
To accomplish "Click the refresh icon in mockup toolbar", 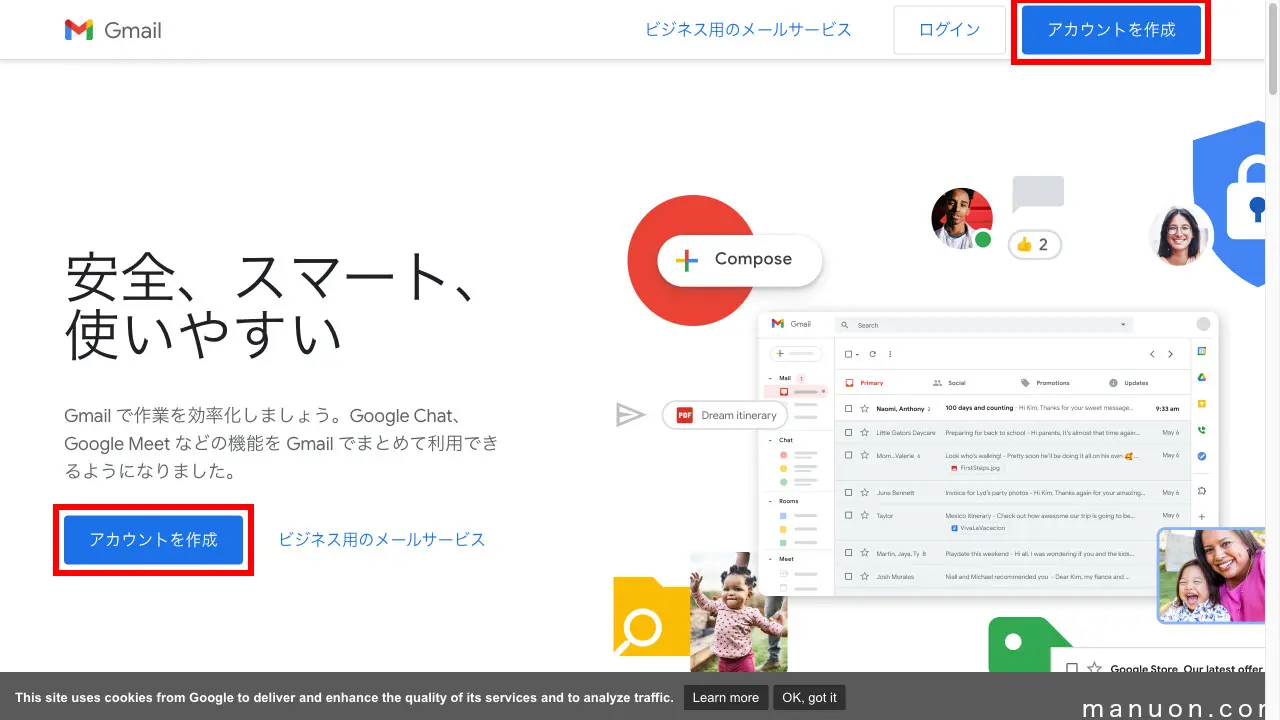I will coord(872,354).
